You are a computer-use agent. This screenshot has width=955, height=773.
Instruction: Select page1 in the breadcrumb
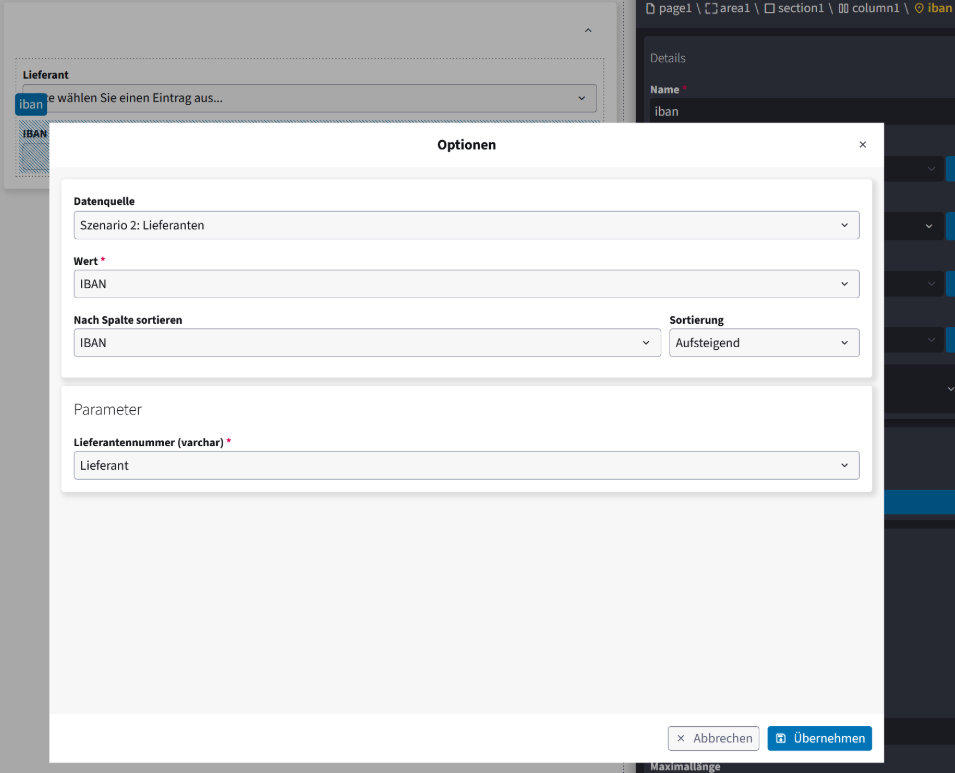click(x=675, y=8)
